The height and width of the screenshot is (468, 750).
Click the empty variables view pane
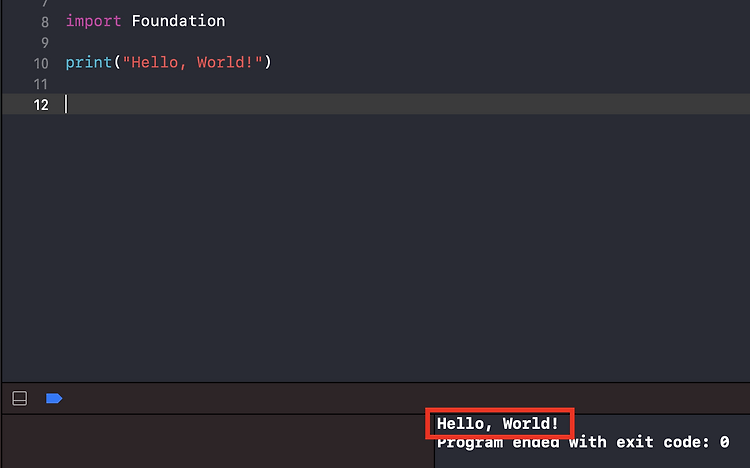[x=218, y=441]
